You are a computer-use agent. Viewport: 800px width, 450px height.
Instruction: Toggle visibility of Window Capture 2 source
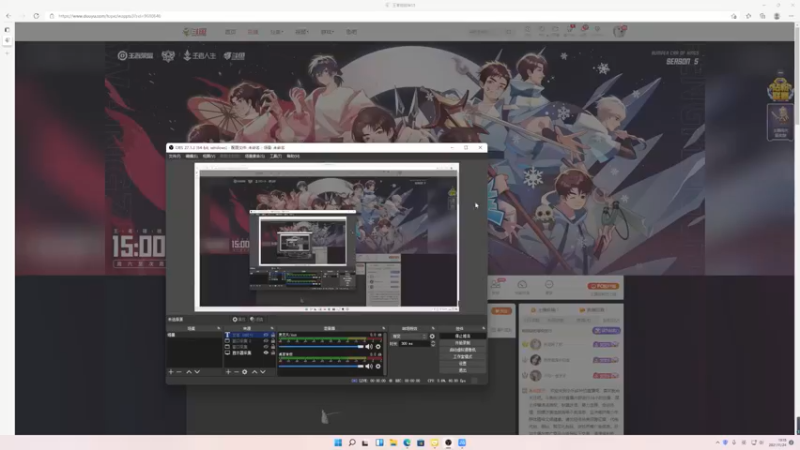click(265, 341)
